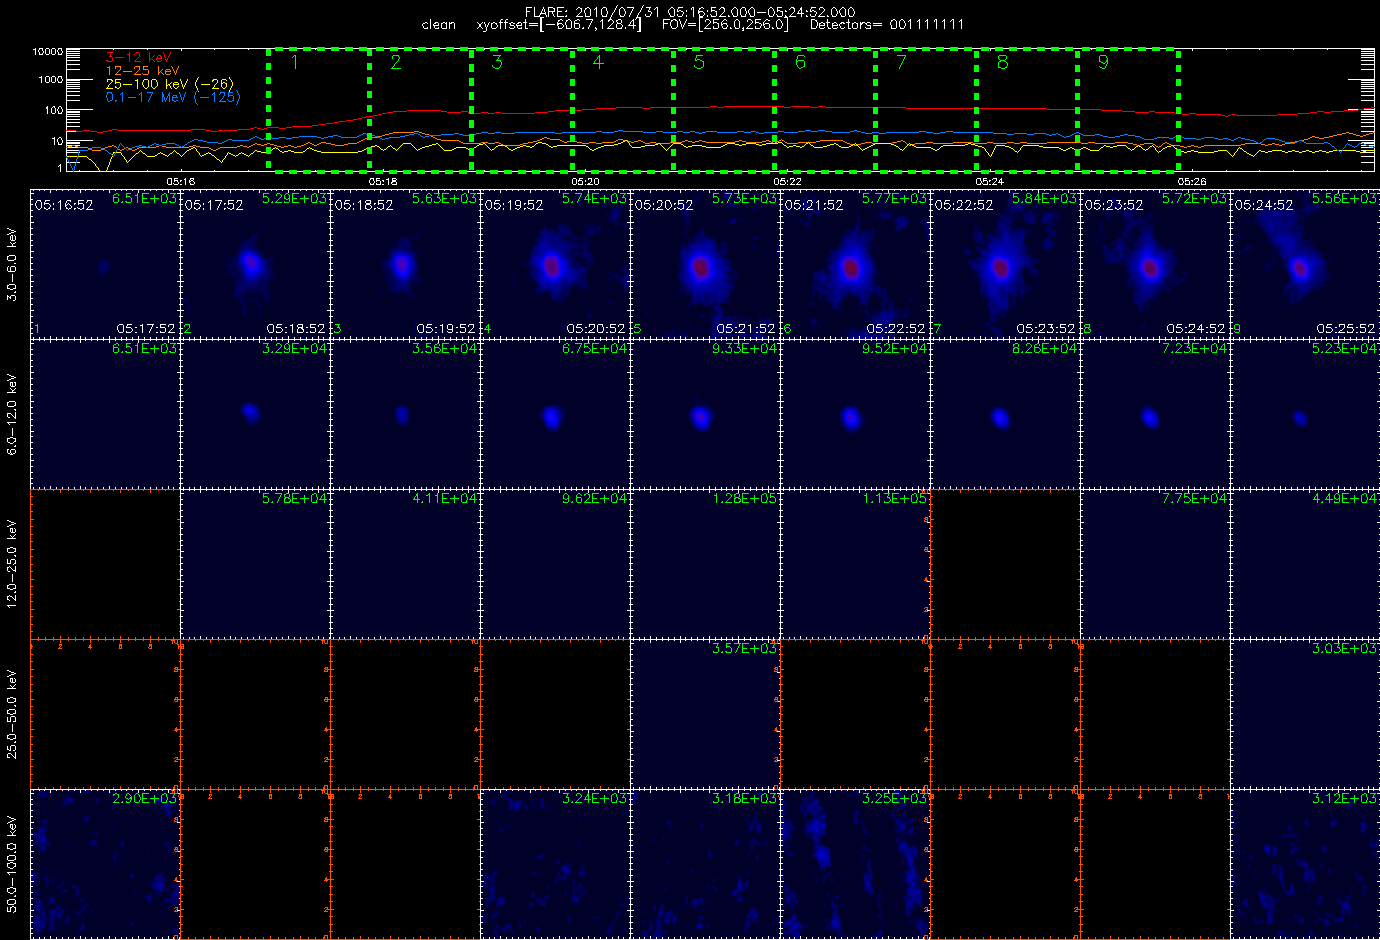Click interval number 4 on the lightcurve

pos(598,63)
